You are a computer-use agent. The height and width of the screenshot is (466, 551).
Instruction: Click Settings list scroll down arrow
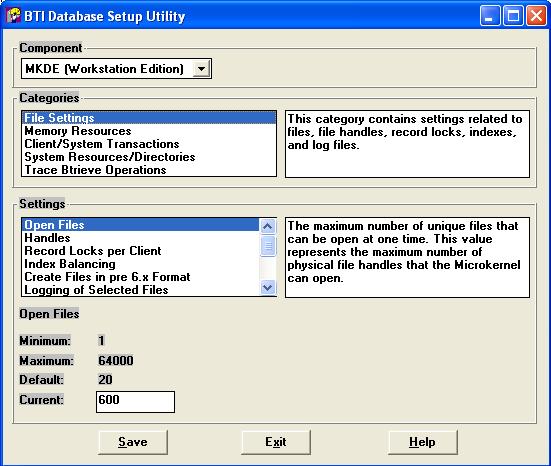coord(268,288)
